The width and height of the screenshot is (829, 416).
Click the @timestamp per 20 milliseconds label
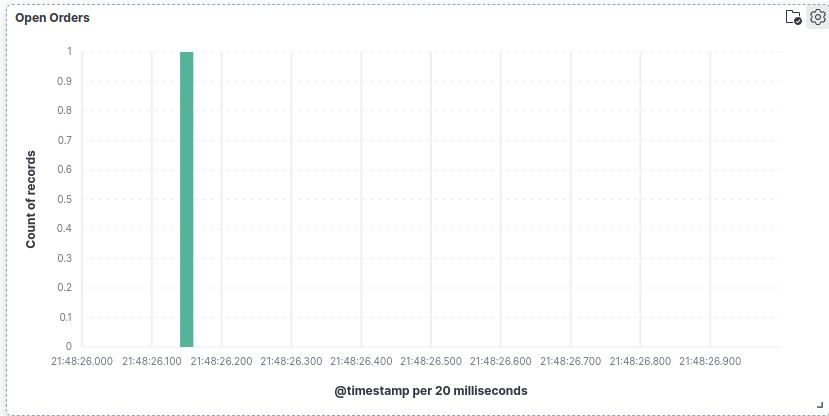[x=431, y=390]
